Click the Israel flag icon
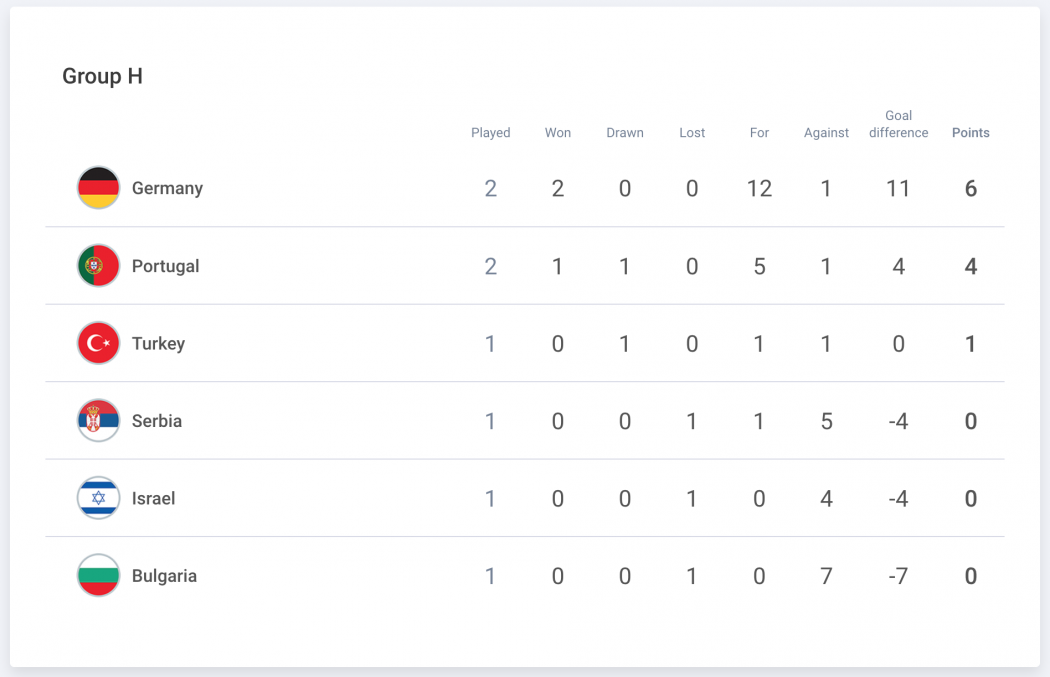 pyautogui.click(x=98, y=498)
